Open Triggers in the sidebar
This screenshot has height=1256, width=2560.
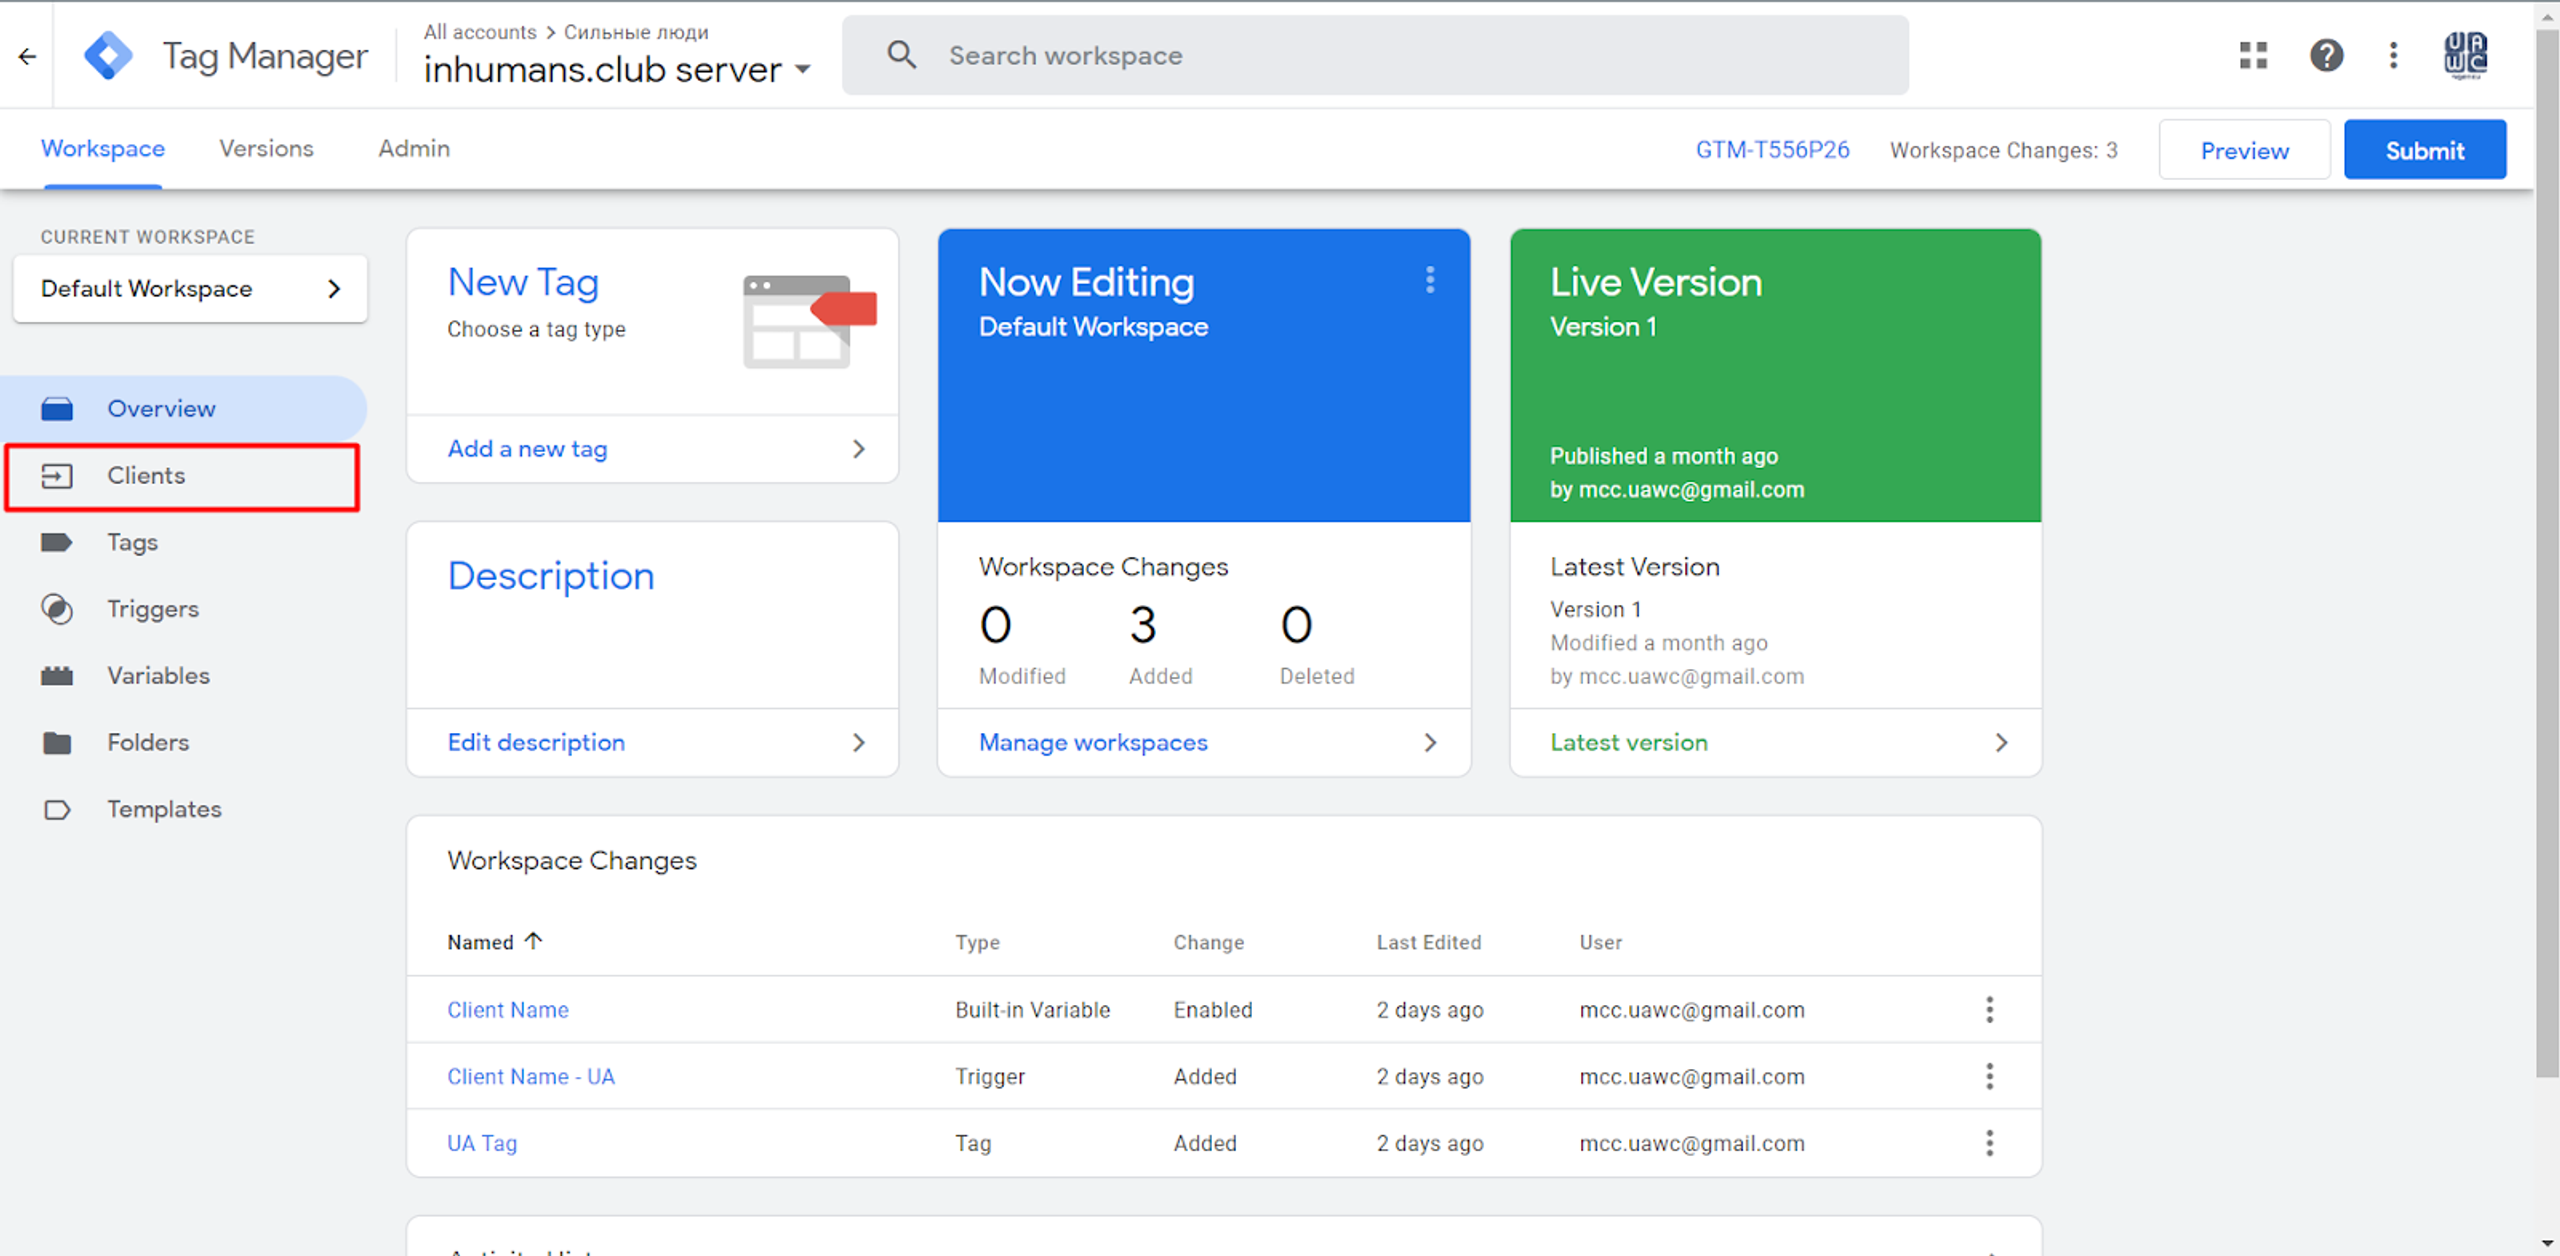pos(153,609)
